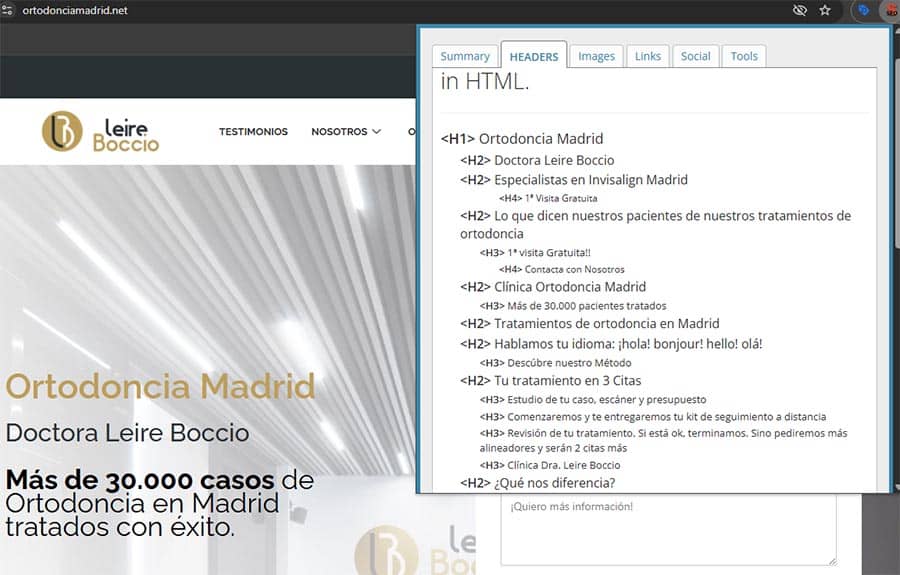Click the address bar URL ortodonciamadrid.net
Image resolution: width=900 pixels, height=575 pixels.
(x=75, y=10)
